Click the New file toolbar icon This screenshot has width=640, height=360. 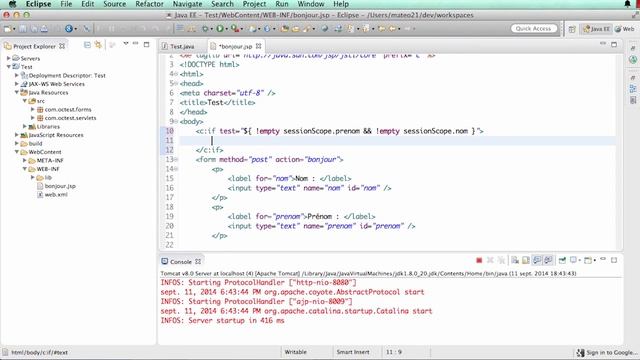click(x=7, y=29)
